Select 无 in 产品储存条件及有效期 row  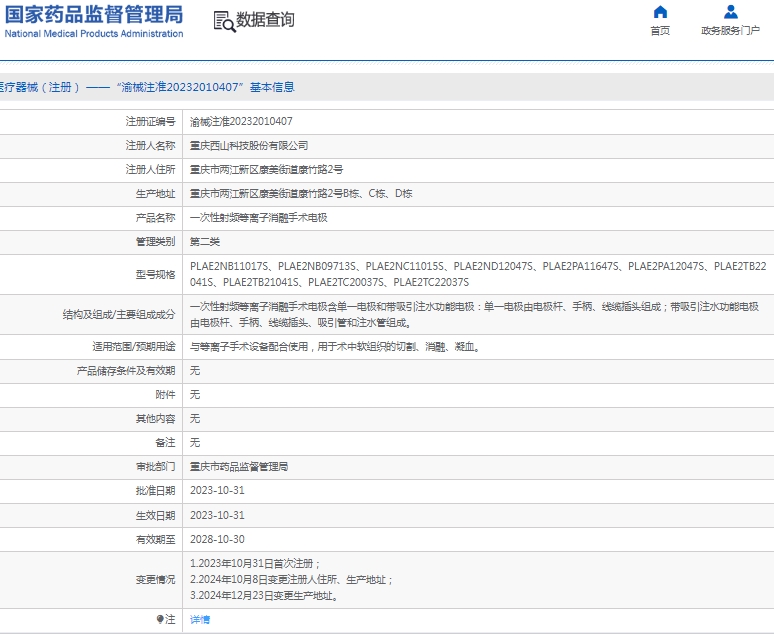(195, 371)
